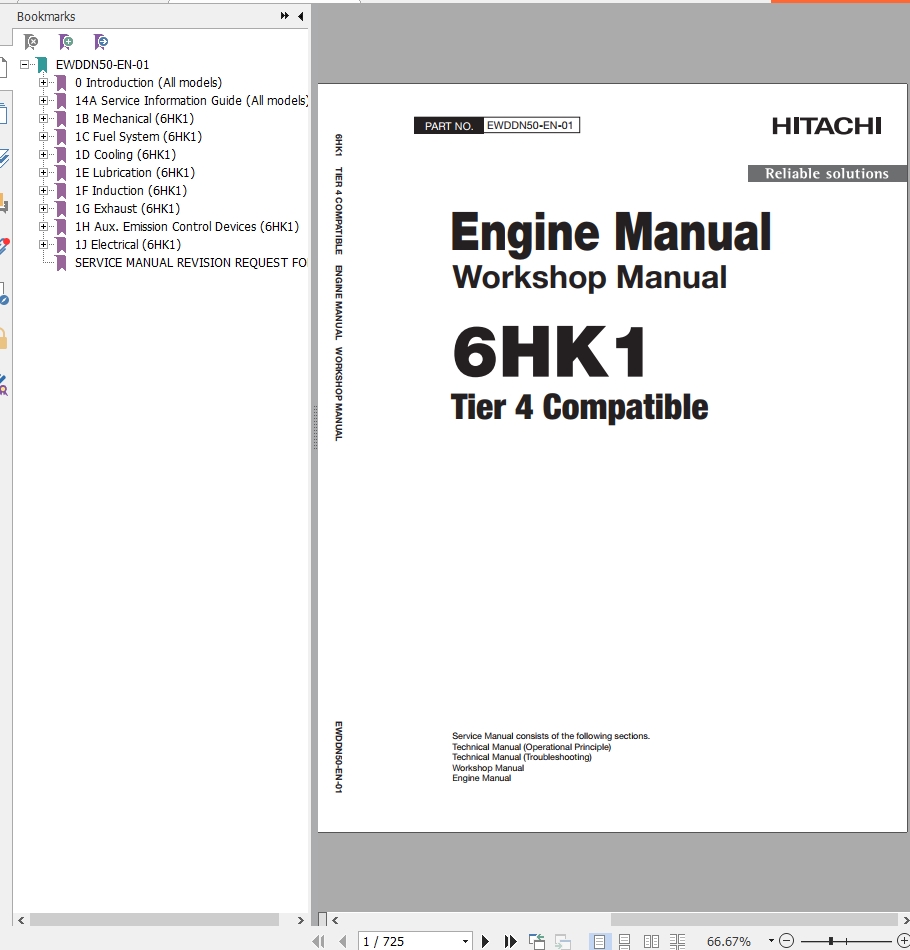Screen dimensions: 910x950
Task: Go to the next page
Action: pos(485,941)
